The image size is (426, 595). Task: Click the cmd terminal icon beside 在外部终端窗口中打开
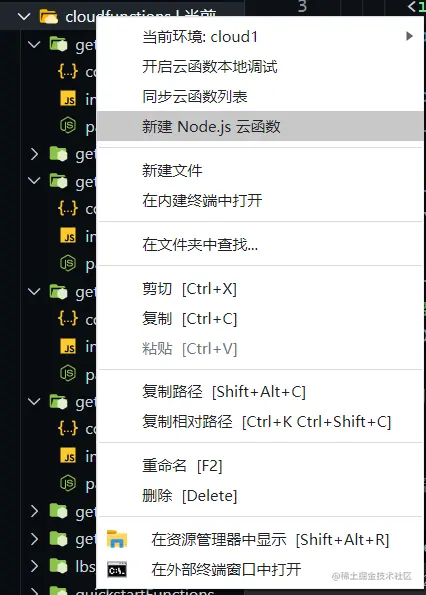pos(116,569)
